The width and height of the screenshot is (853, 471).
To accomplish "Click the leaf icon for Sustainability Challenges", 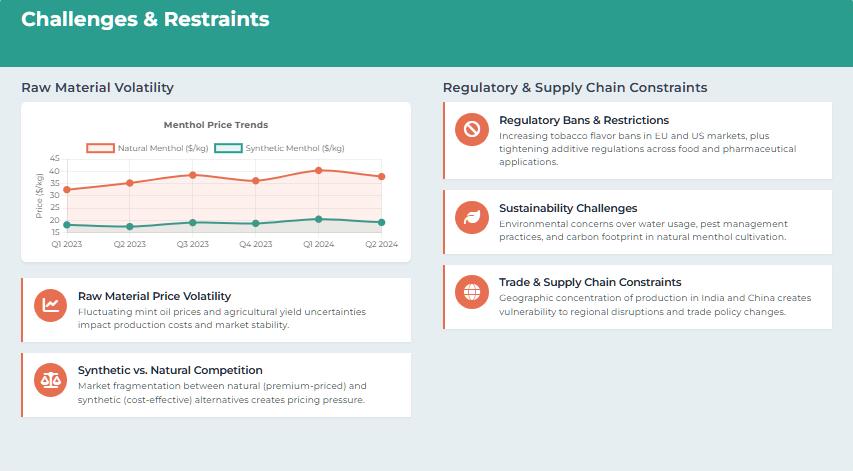I will pos(470,217).
